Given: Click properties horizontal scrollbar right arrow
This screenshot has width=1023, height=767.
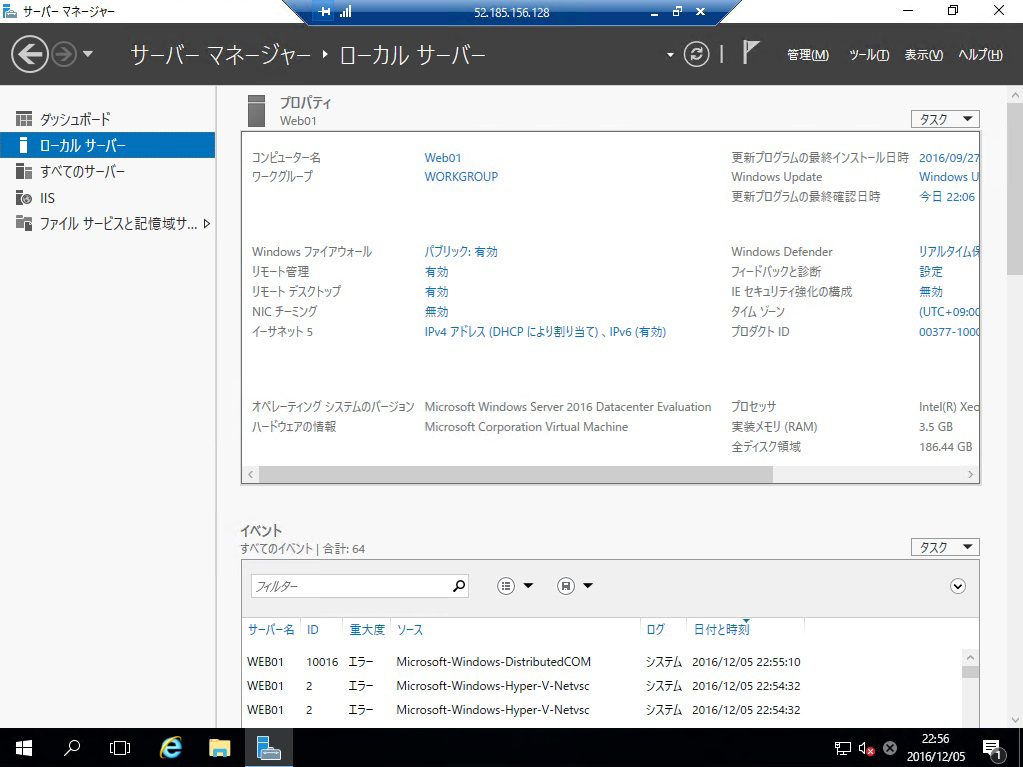Looking at the screenshot, I should pyautogui.click(x=970, y=474).
